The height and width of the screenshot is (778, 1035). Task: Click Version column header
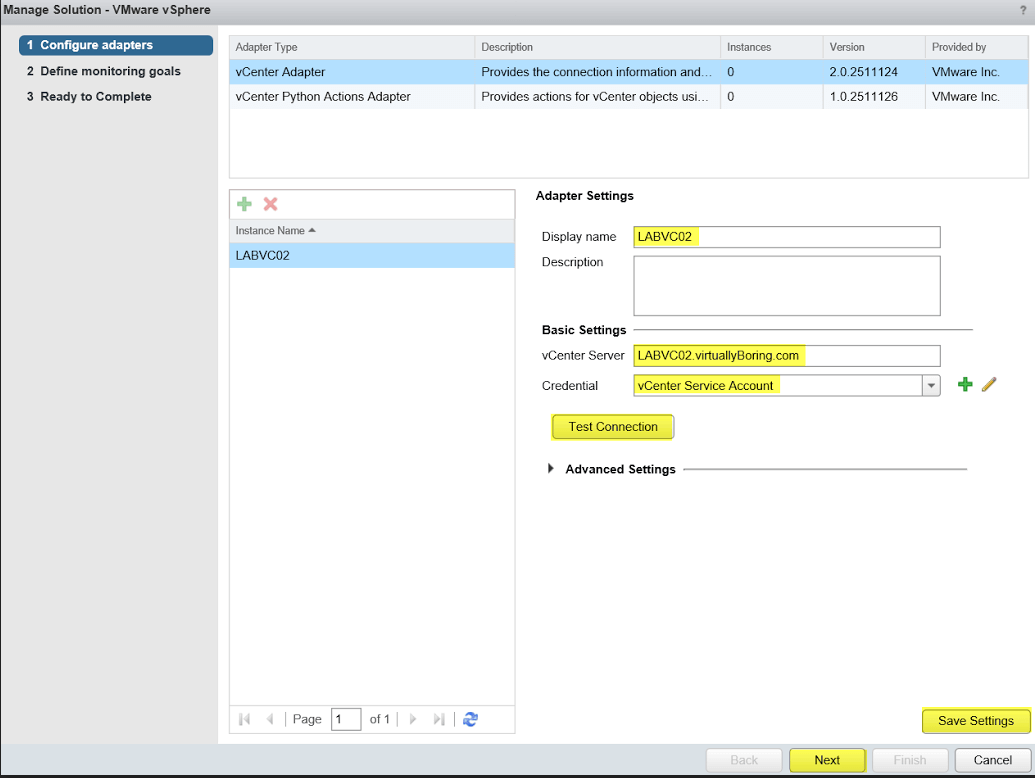pos(874,48)
